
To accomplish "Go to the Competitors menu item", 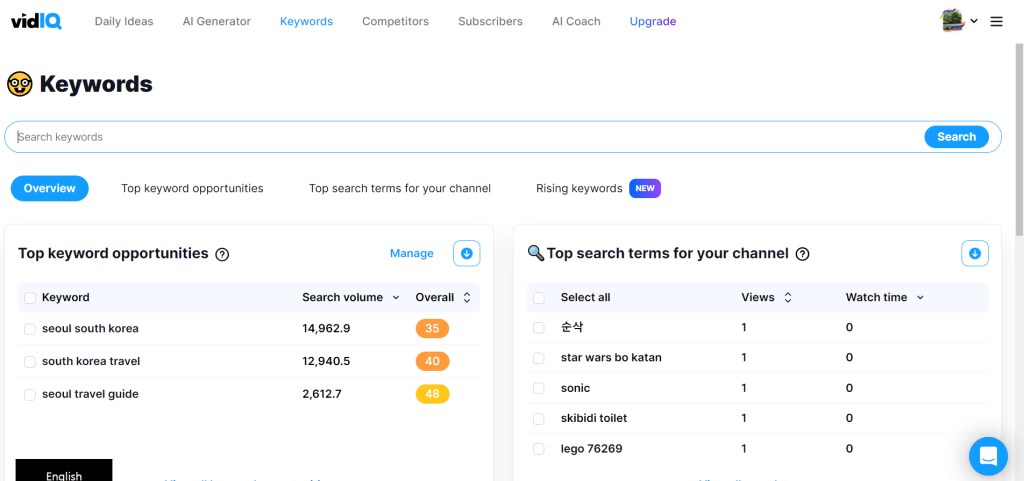I will [x=395, y=21].
